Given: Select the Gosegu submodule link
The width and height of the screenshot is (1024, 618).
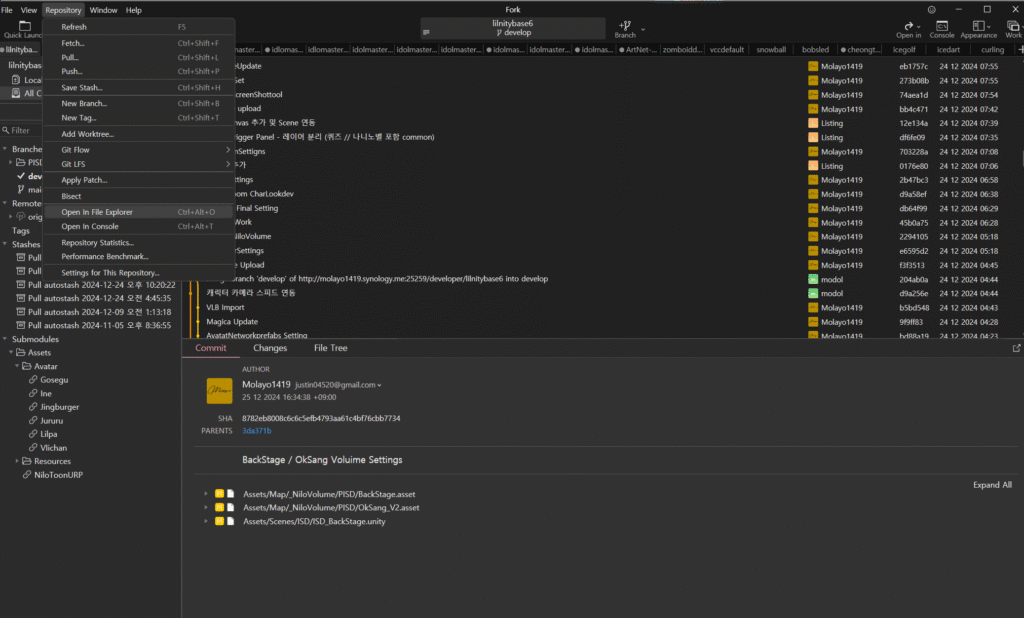Looking at the screenshot, I should pyautogui.click(x=54, y=380).
